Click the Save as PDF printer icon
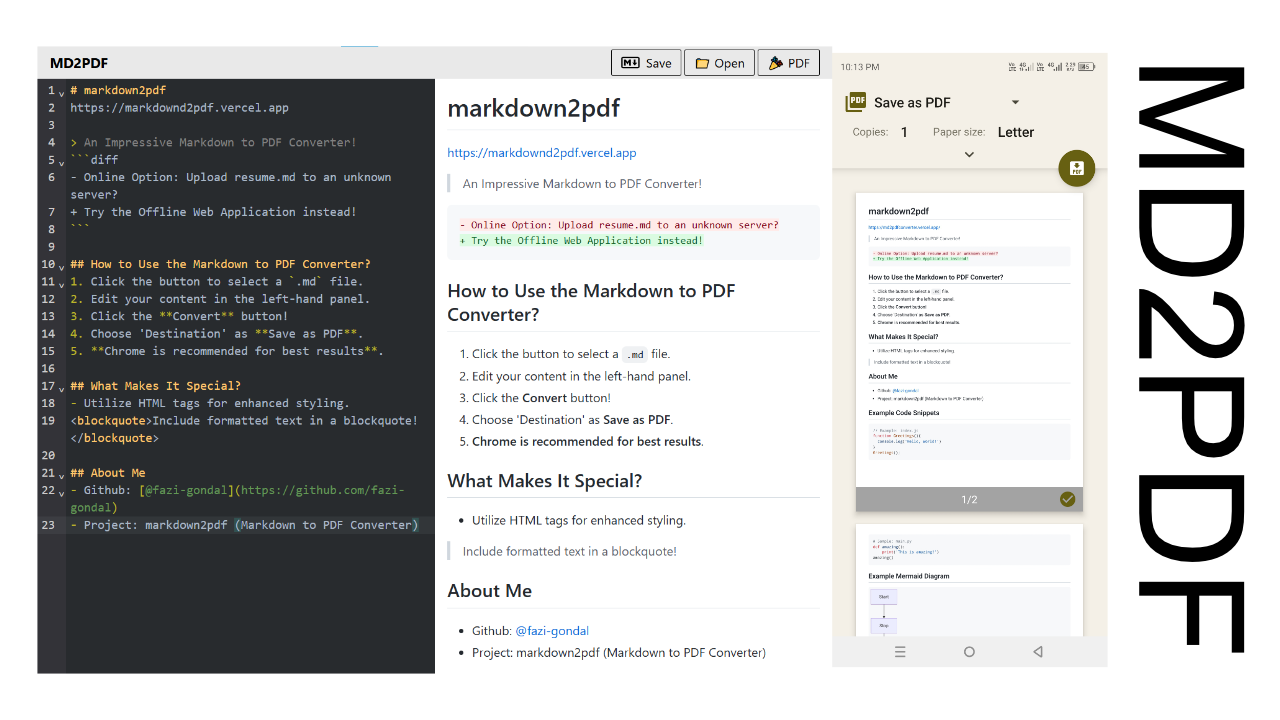 pyautogui.click(x=856, y=102)
